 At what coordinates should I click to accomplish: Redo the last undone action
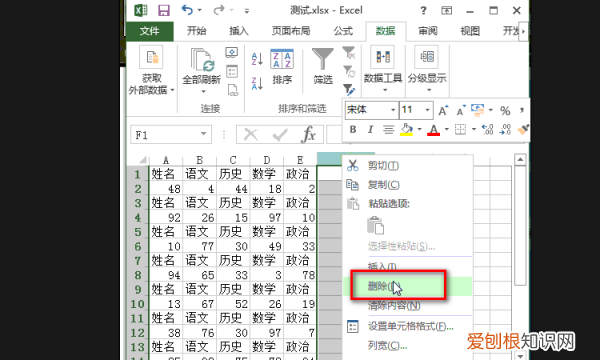click(x=219, y=10)
